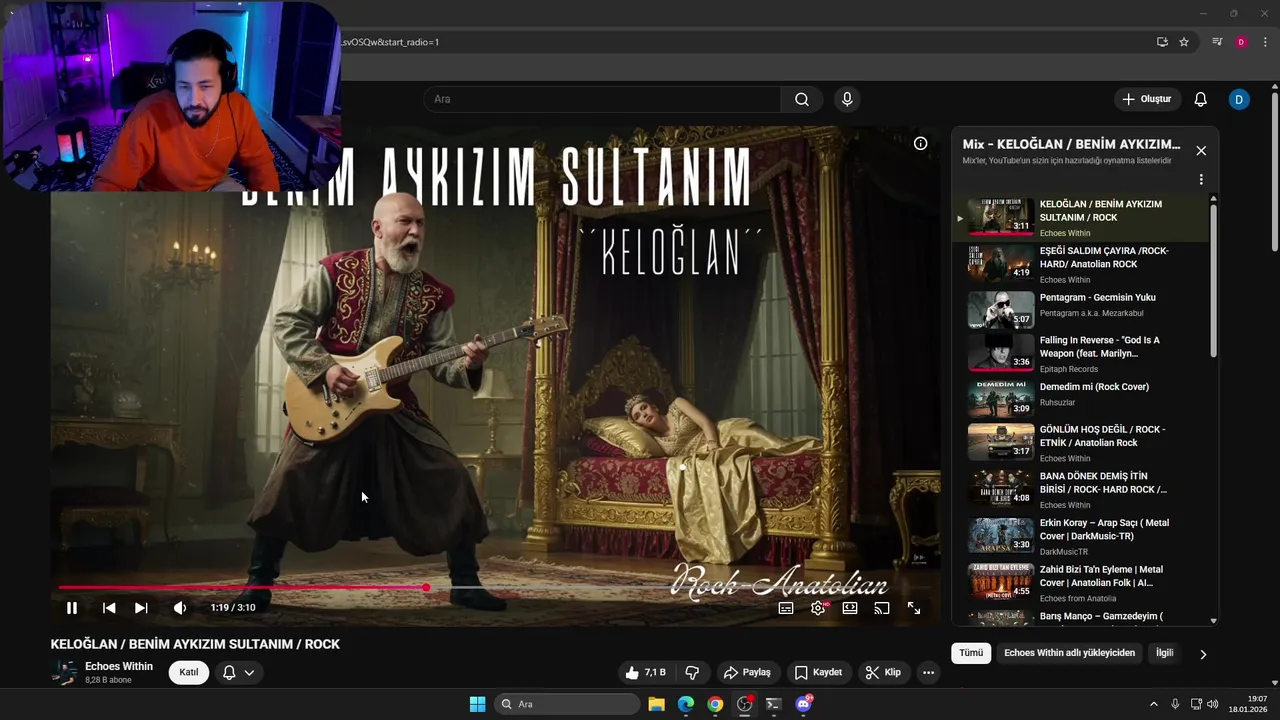Share video with Paylaş button
The height and width of the screenshot is (720, 1280).
(x=747, y=673)
